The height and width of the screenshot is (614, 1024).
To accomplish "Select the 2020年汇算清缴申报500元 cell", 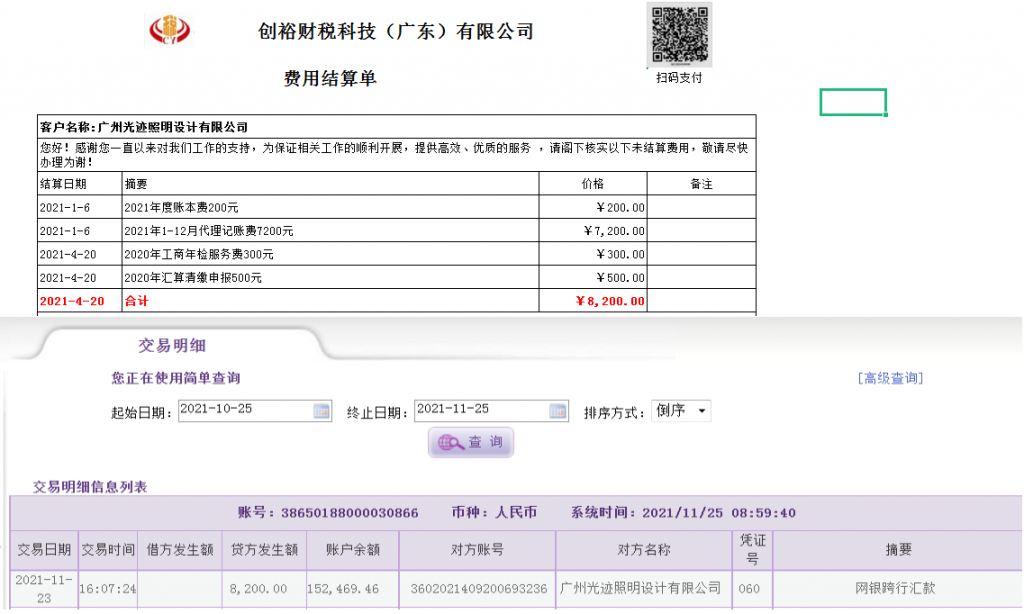I will (330, 278).
